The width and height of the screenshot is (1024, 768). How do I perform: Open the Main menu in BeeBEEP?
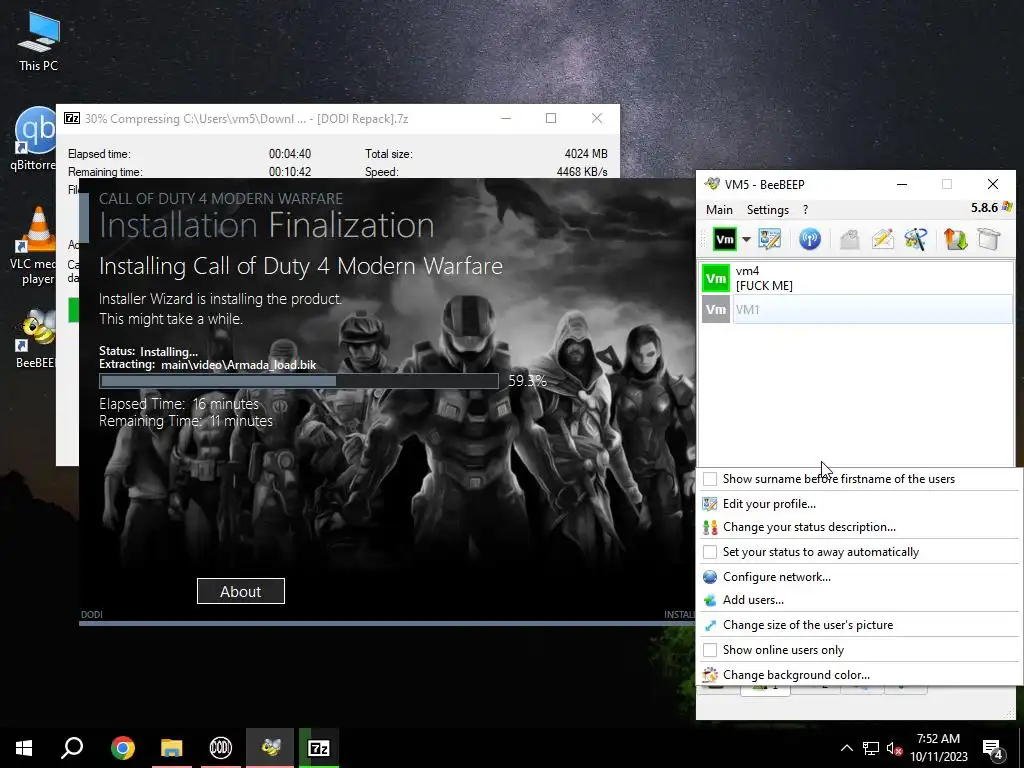(x=719, y=210)
